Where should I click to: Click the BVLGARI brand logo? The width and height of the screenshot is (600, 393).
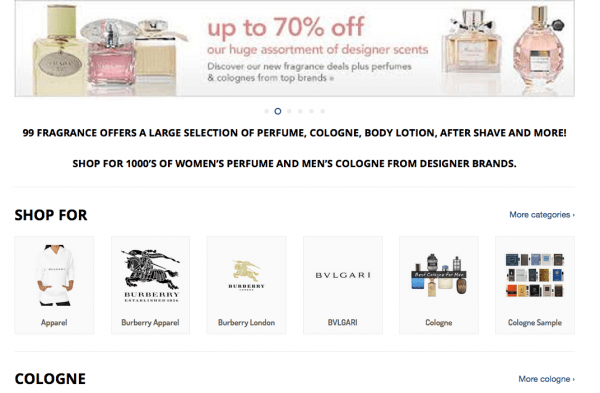(343, 275)
